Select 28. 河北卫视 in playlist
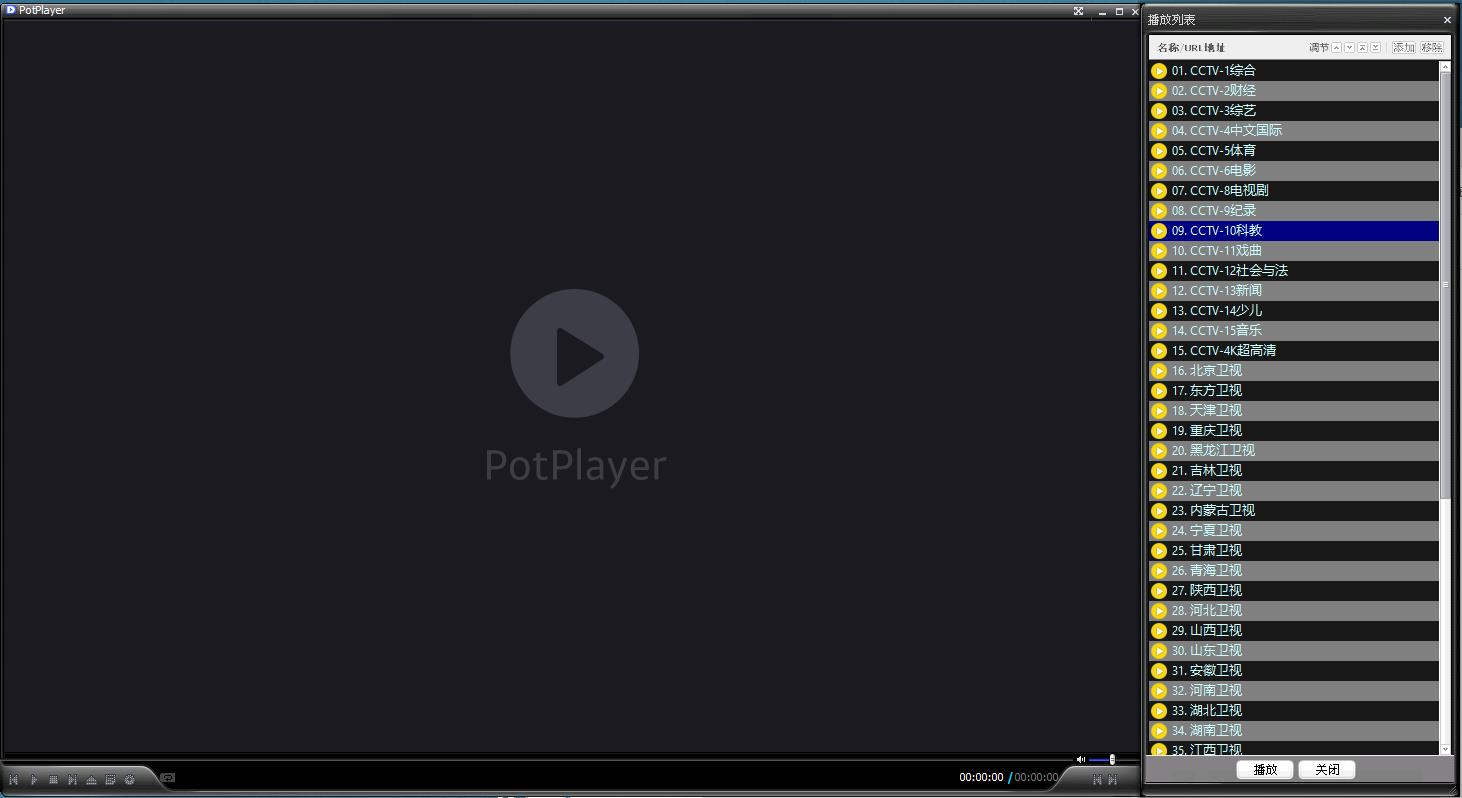Viewport: 1462px width, 798px height. pyautogui.click(x=1294, y=611)
